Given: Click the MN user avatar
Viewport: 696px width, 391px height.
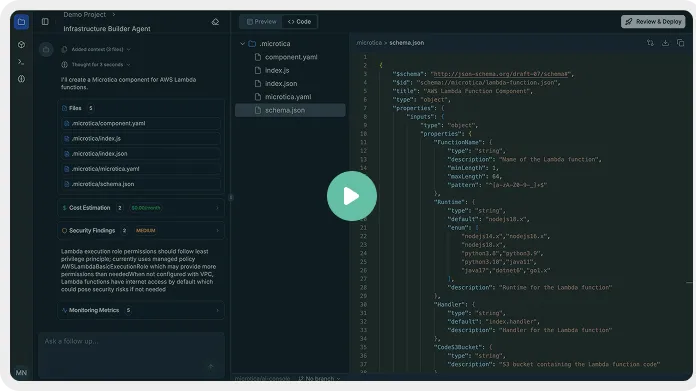Looking at the screenshot, I should (x=21, y=373).
